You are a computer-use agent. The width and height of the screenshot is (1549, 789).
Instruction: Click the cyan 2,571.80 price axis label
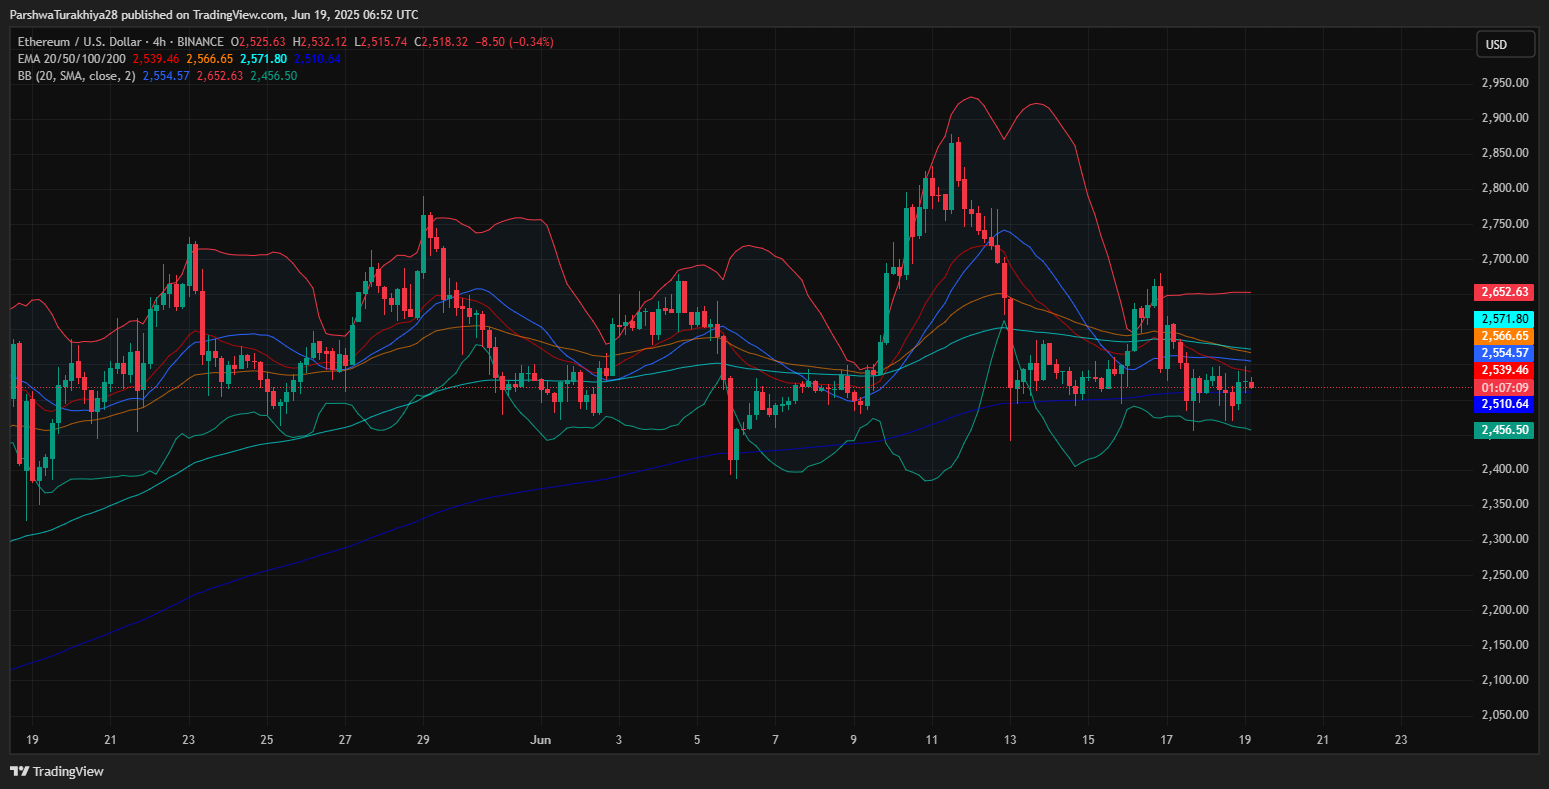(x=1503, y=319)
